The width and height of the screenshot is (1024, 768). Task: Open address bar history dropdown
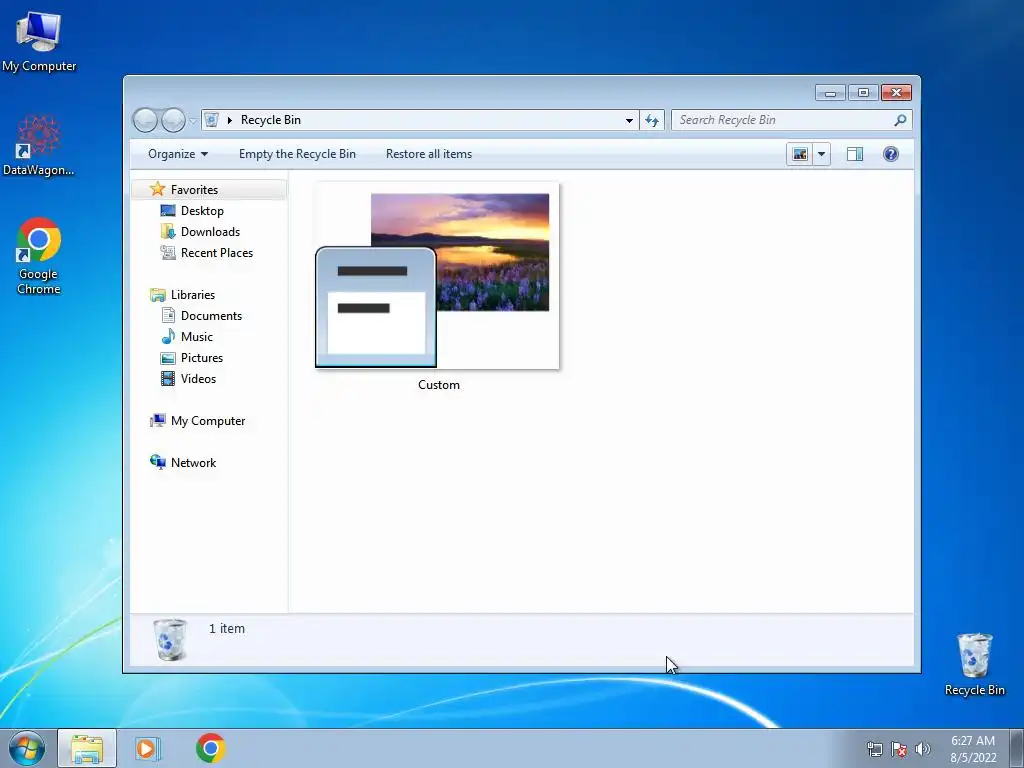[x=629, y=120]
